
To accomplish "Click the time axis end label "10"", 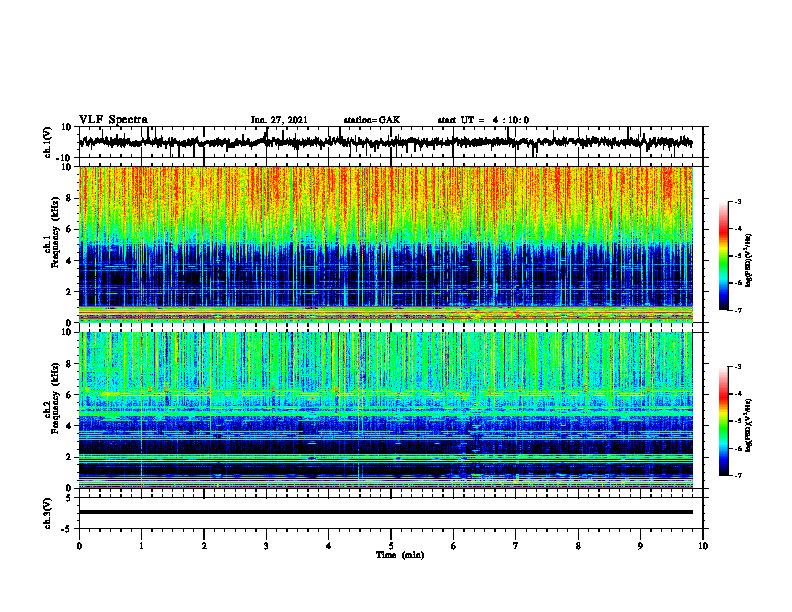I will tap(703, 546).
